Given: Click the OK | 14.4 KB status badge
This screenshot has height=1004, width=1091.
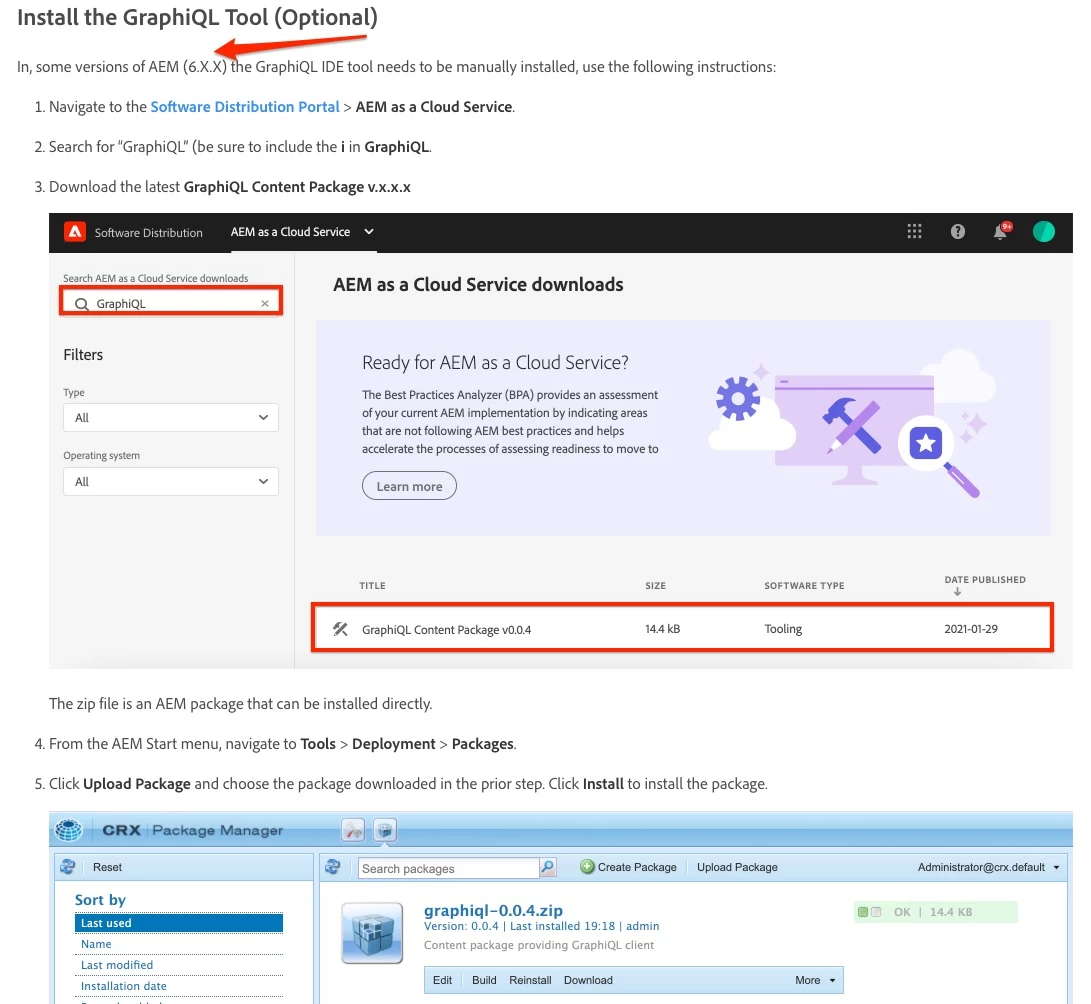Looking at the screenshot, I should (x=935, y=911).
